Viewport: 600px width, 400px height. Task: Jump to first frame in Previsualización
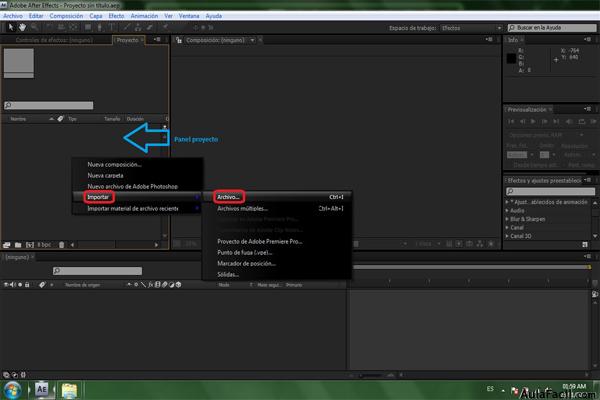[511, 121]
